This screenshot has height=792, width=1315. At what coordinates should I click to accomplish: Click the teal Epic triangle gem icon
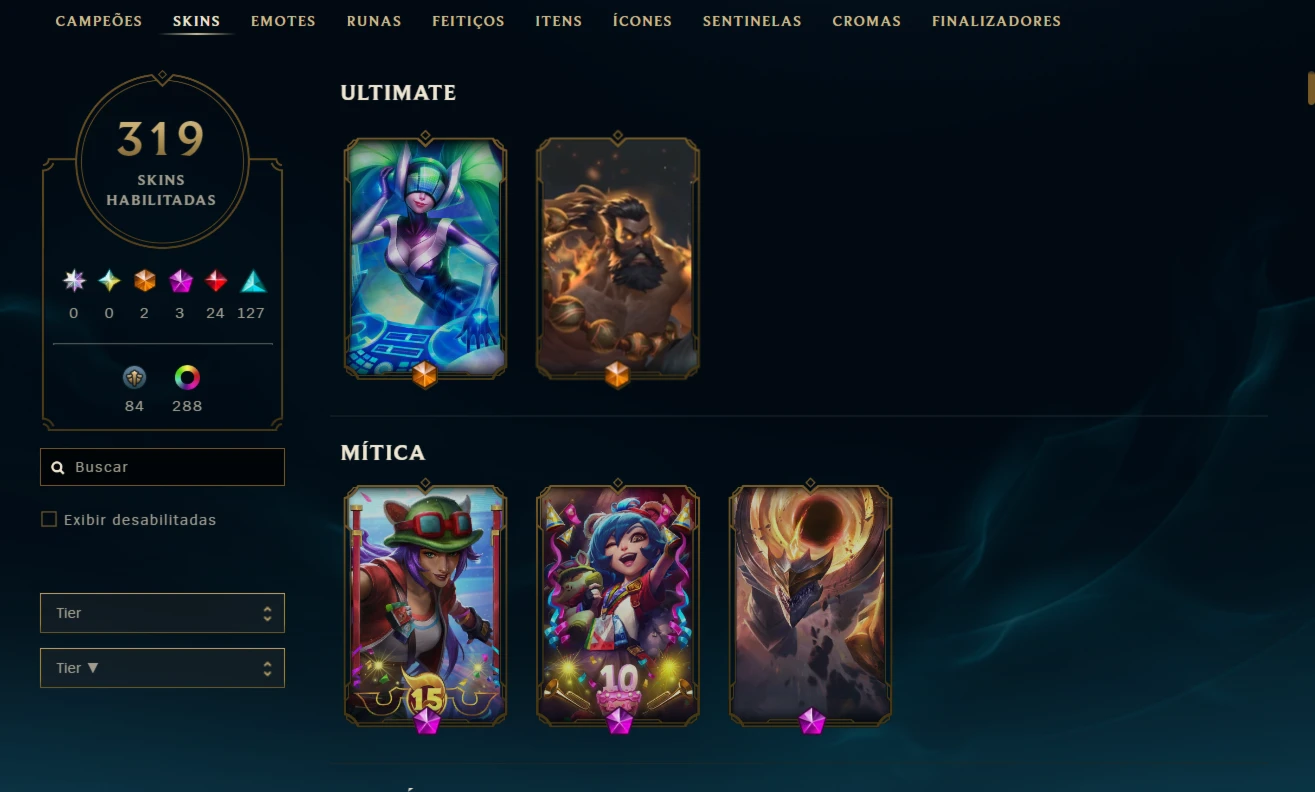coord(254,281)
